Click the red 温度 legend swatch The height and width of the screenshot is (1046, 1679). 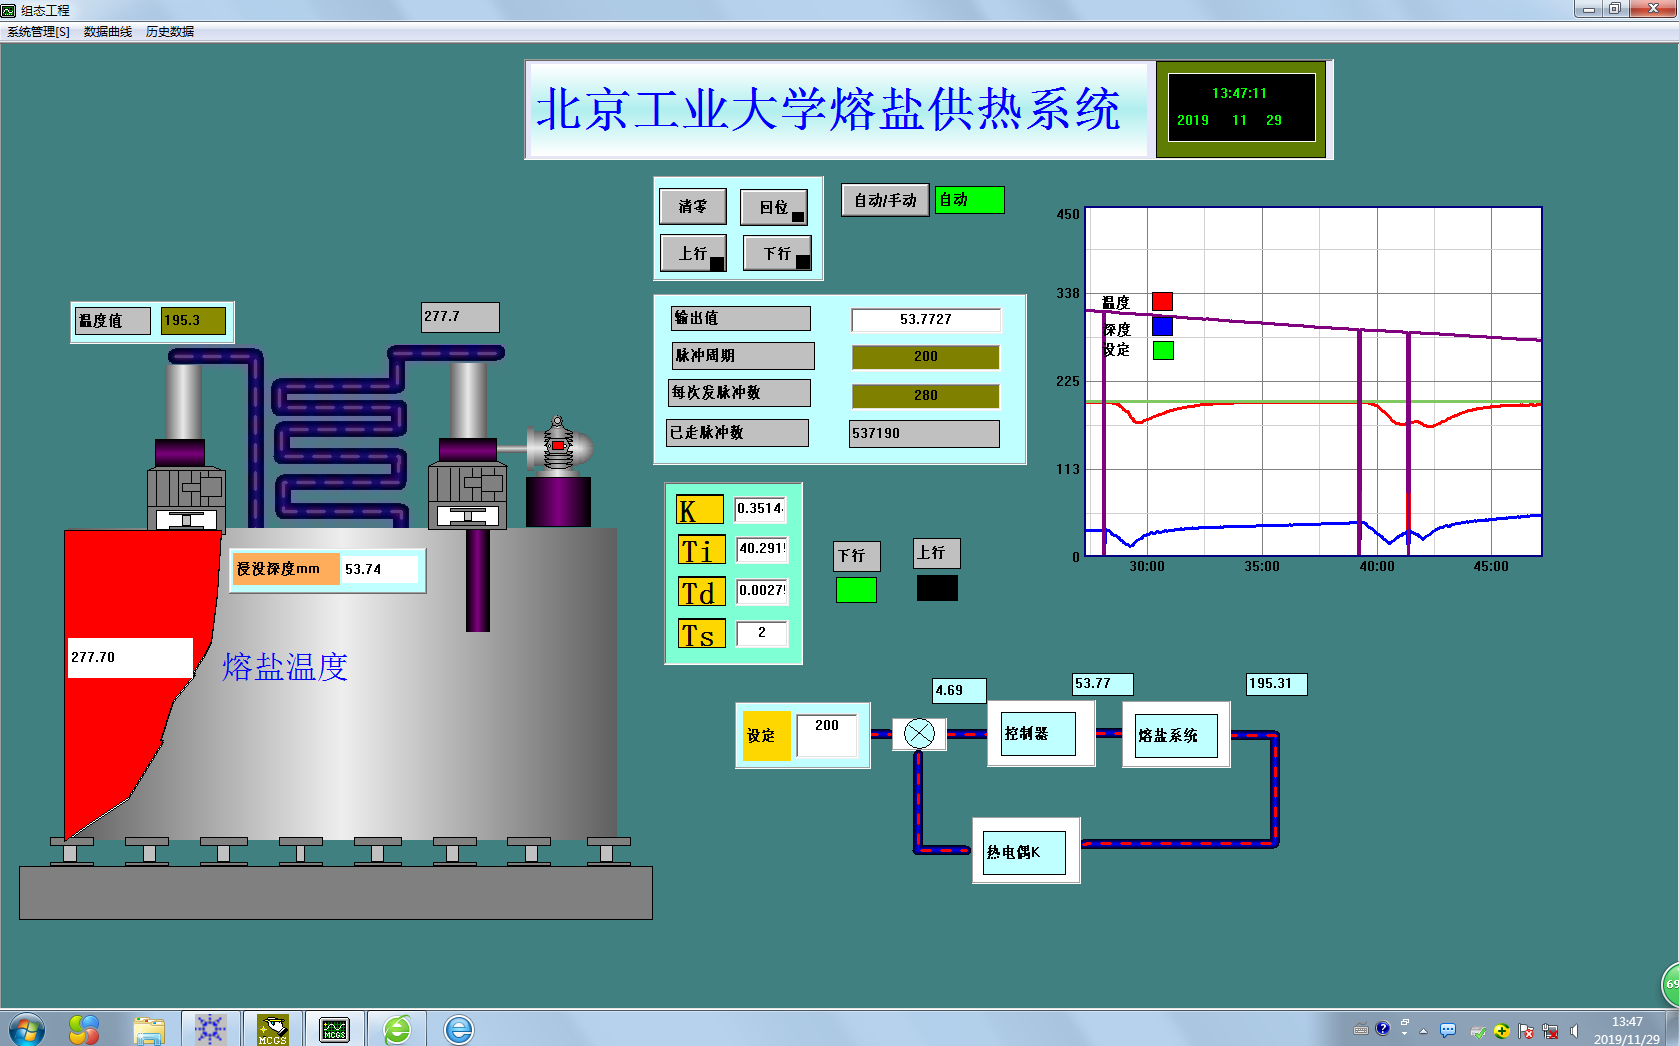point(1162,302)
